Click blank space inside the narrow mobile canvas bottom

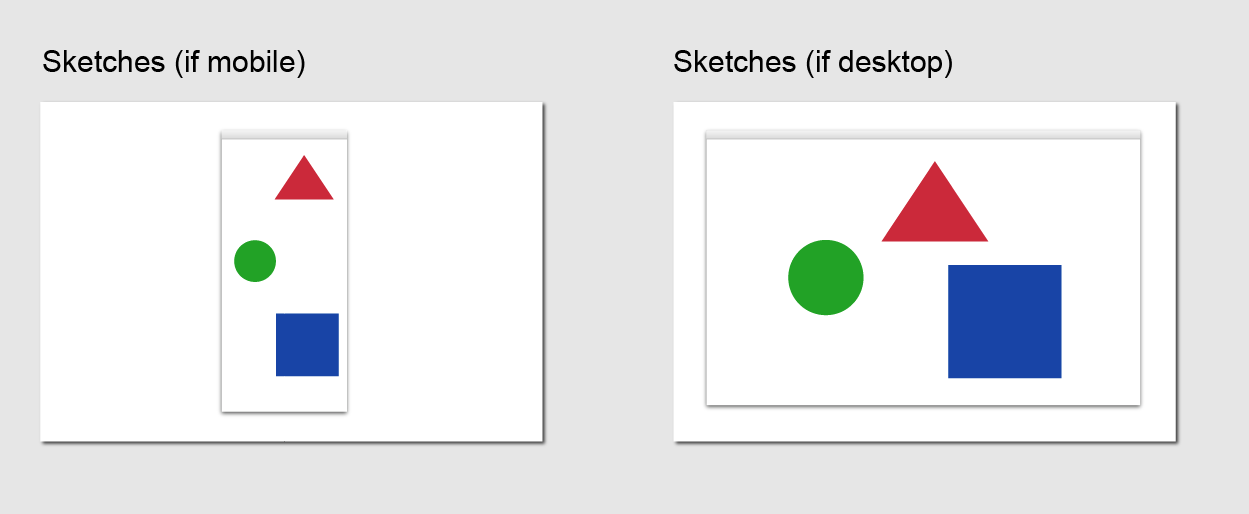284,394
